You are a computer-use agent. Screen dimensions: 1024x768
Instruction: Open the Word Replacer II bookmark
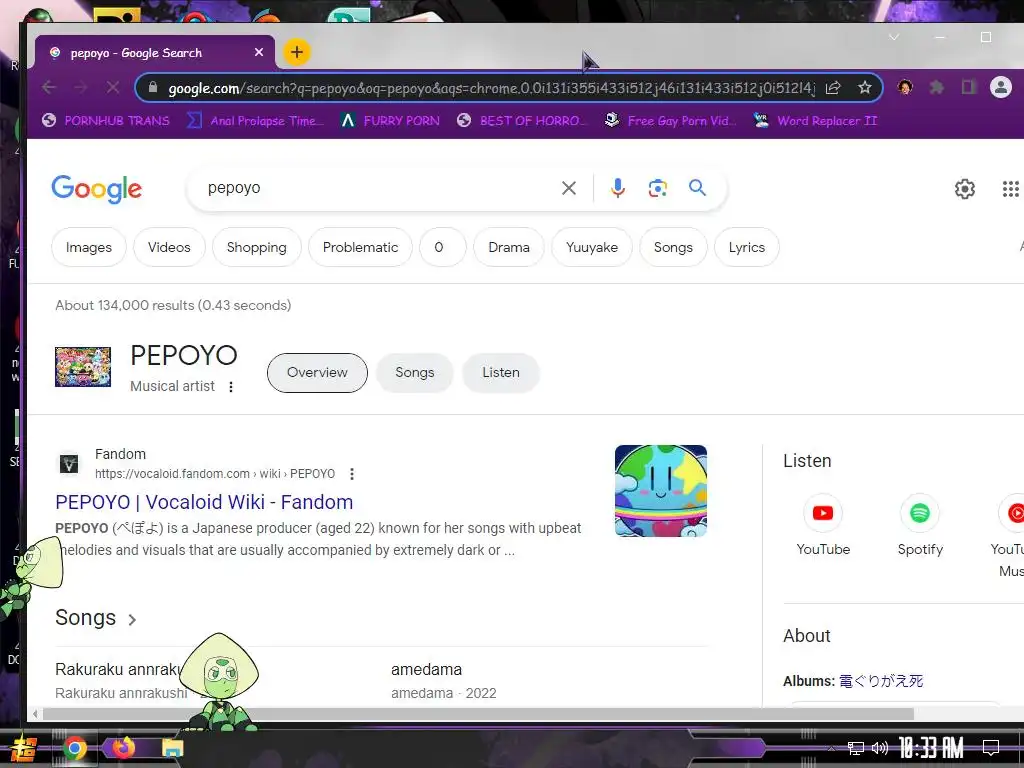[815, 121]
